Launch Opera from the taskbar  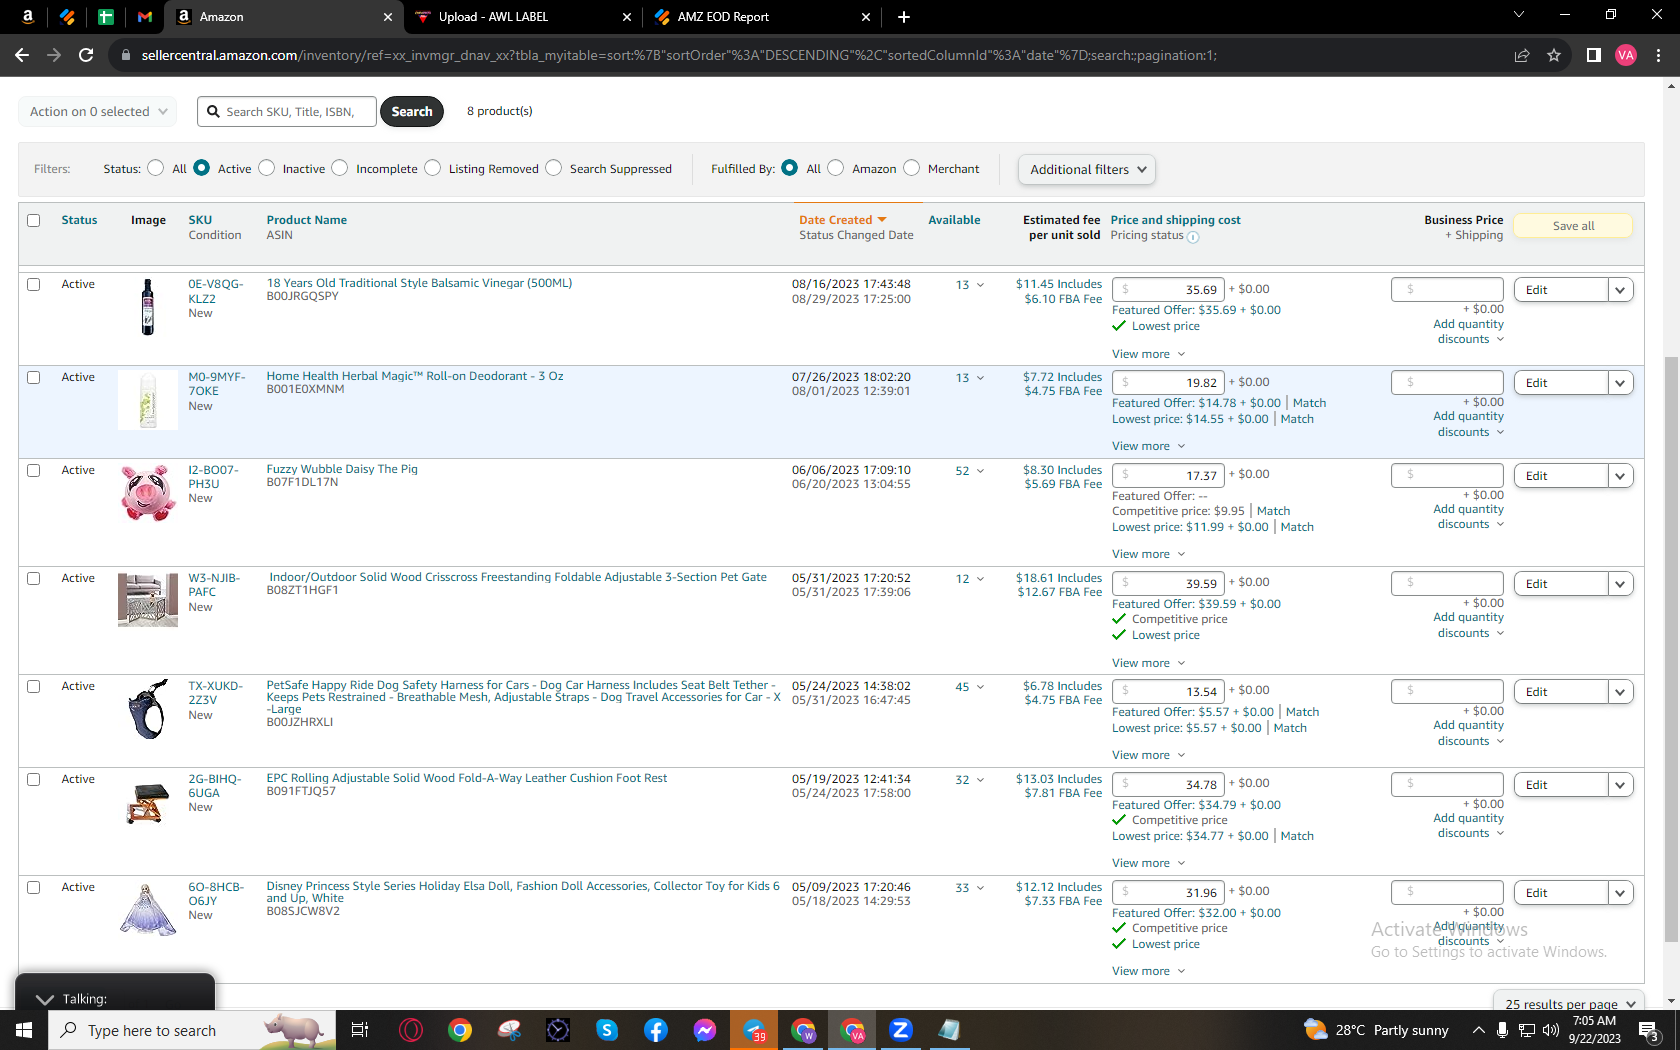pyautogui.click(x=410, y=1030)
